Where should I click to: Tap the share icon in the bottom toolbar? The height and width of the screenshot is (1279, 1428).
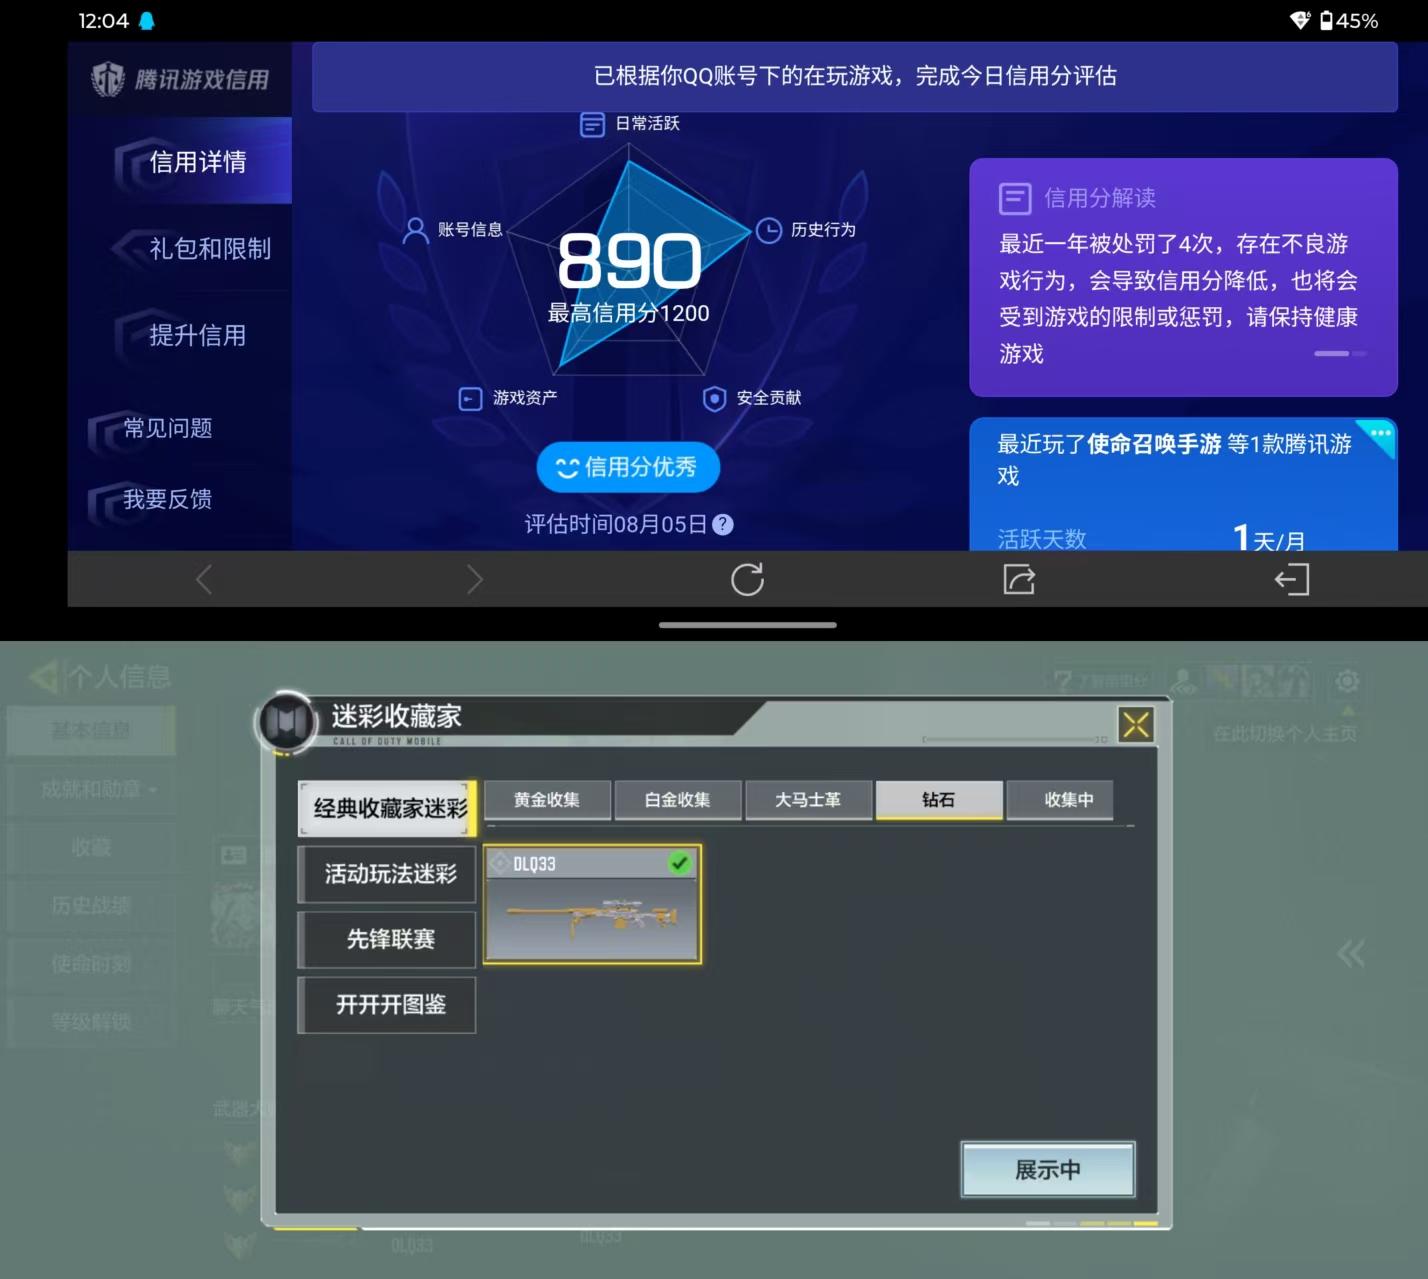coord(1019,579)
